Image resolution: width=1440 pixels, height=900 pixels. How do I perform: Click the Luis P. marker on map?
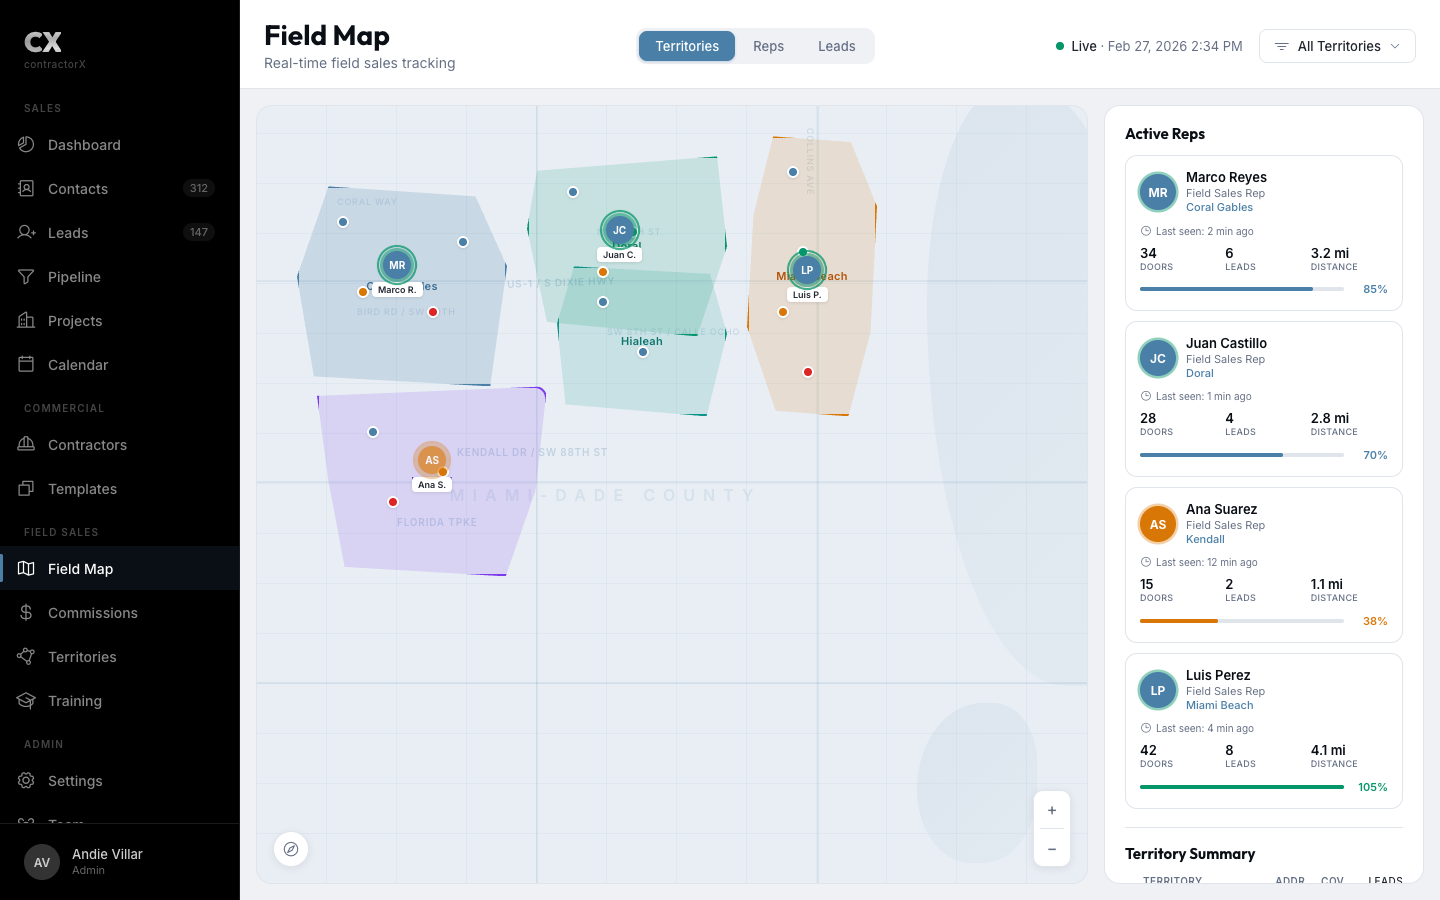click(x=806, y=270)
